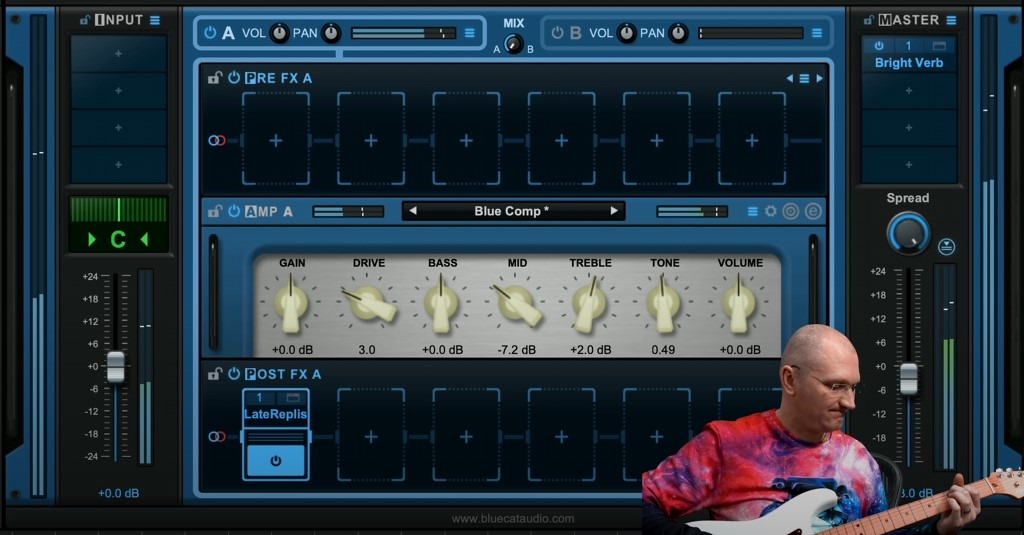Image resolution: width=1024 pixels, height=535 pixels.
Task: Open the INPUT section menu
Action: pyautogui.click(x=155, y=20)
